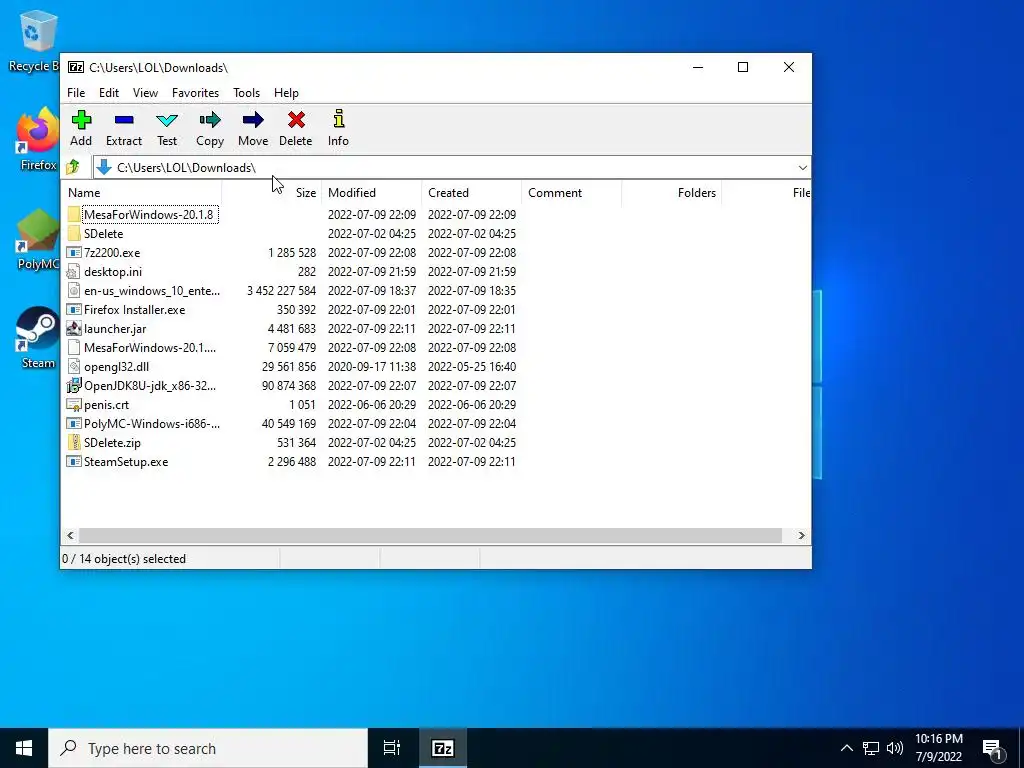This screenshot has width=1024, height=768.
Task: Click the Windows Start button
Action: [x=24, y=748]
